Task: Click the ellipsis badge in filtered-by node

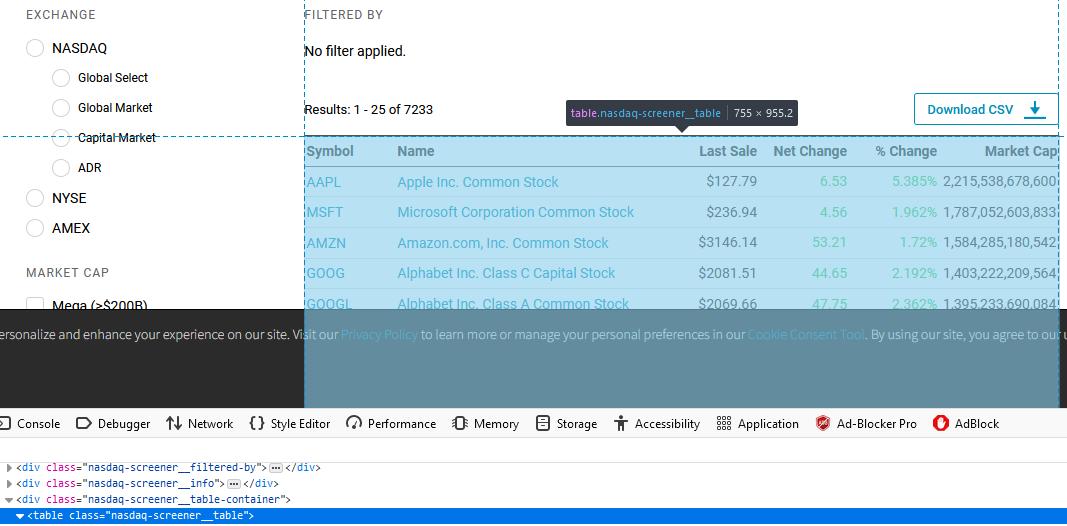Action: click(276, 467)
